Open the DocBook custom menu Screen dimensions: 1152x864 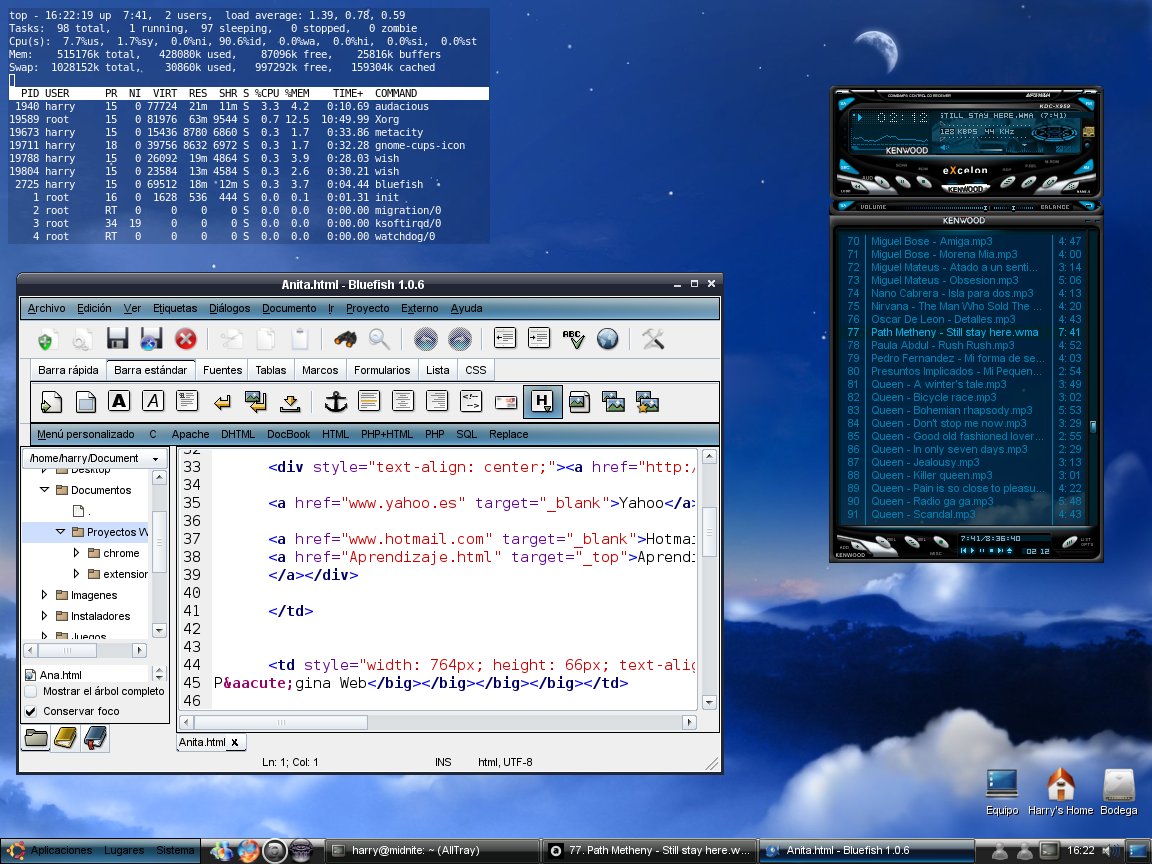tap(289, 434)
